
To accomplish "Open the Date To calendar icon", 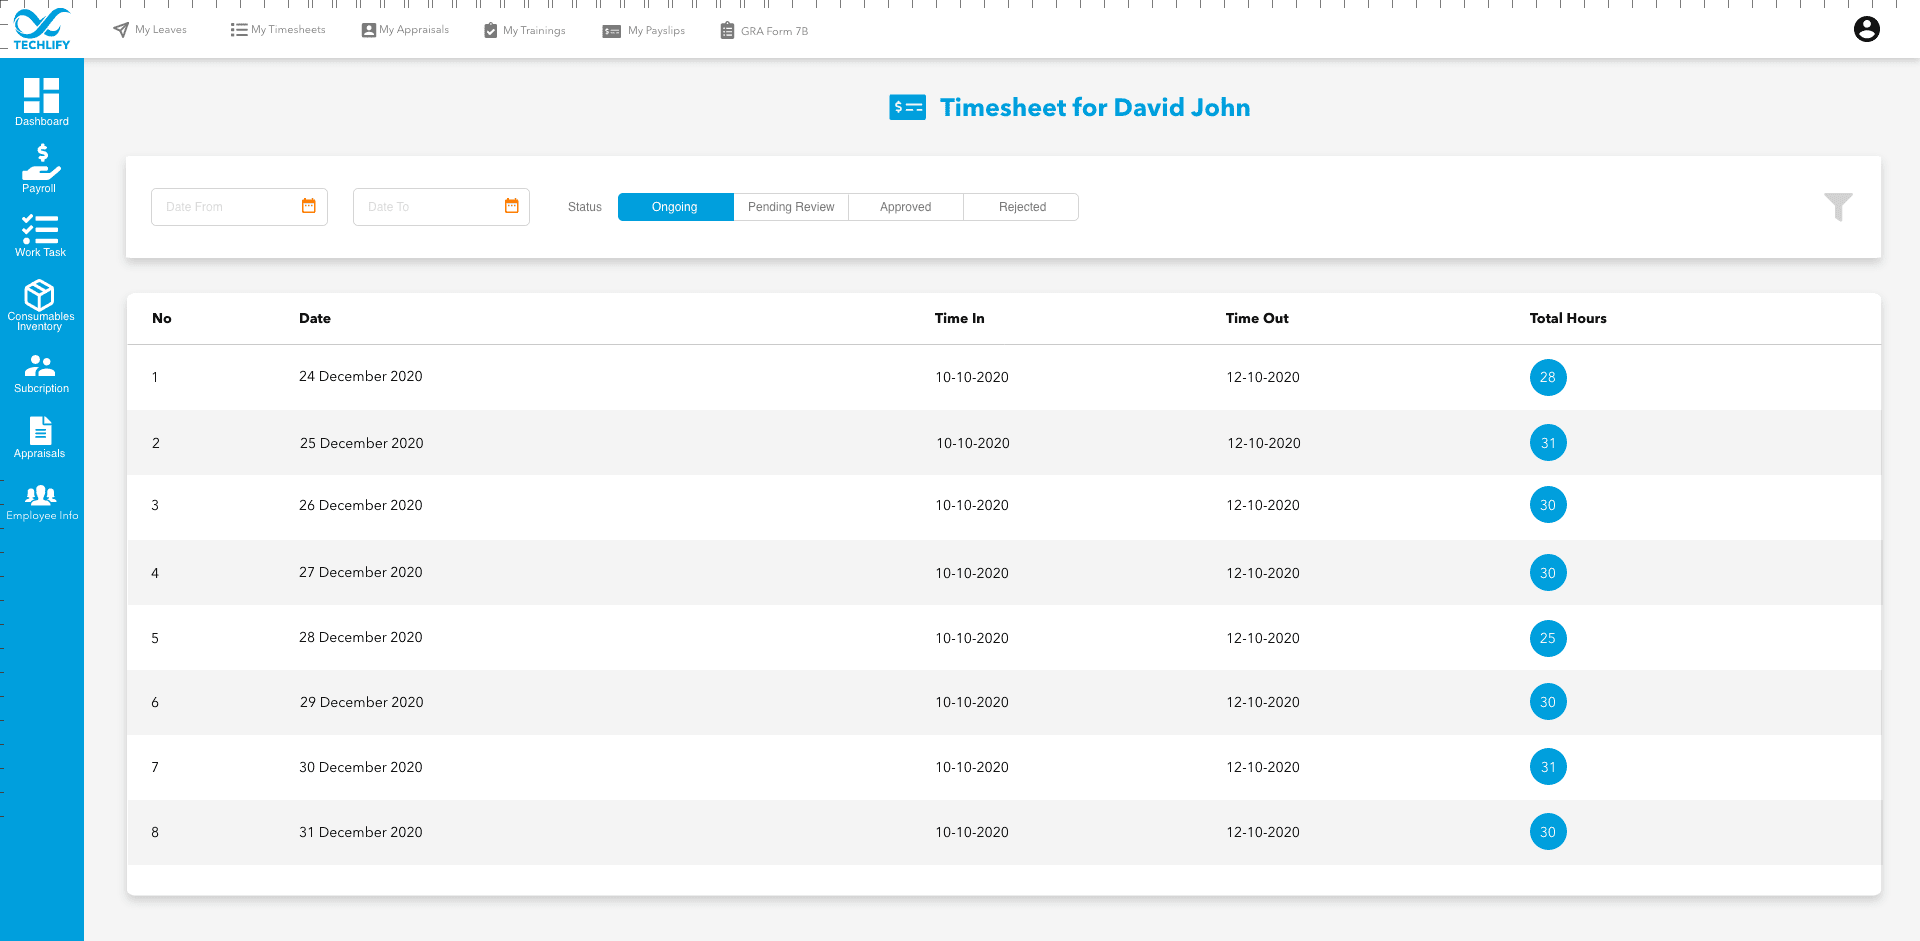I will 512,206.
